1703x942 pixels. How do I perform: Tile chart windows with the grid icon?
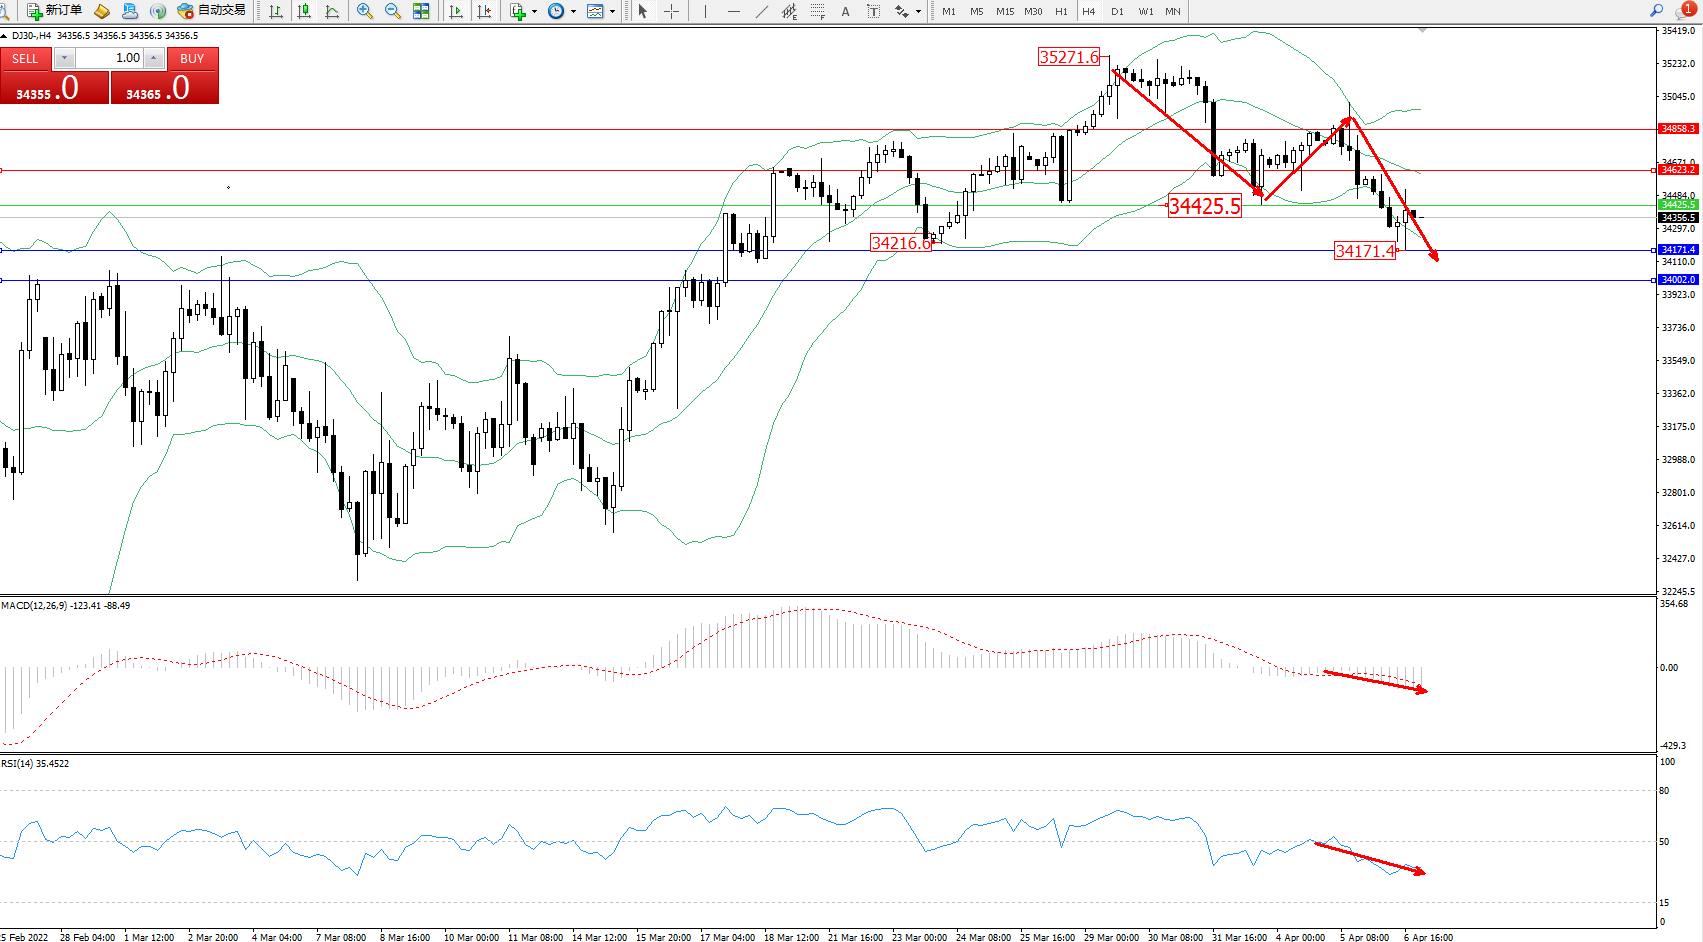click(421, 11)
